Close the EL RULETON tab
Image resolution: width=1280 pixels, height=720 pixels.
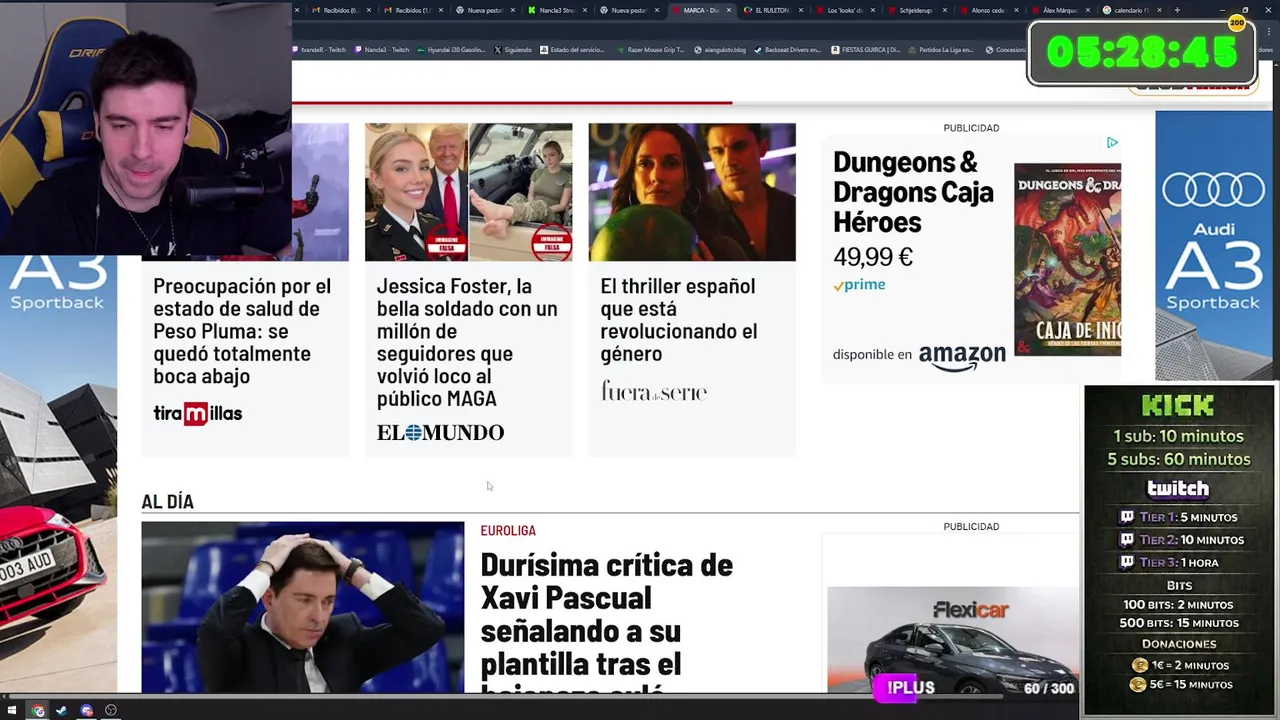click(x=801, y=10)
